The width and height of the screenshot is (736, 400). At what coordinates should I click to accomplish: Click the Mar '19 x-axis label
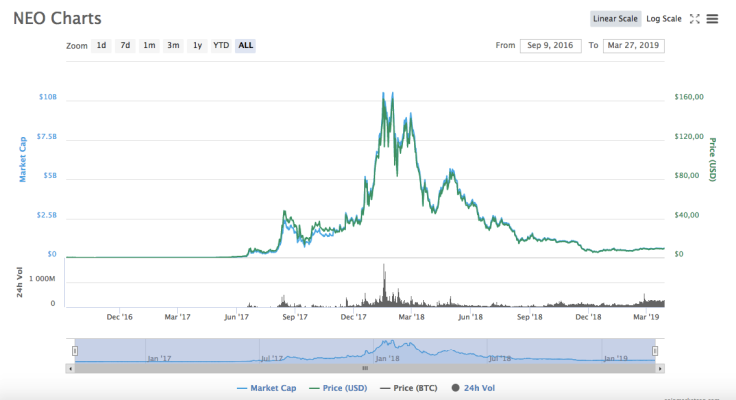(646, 317)
